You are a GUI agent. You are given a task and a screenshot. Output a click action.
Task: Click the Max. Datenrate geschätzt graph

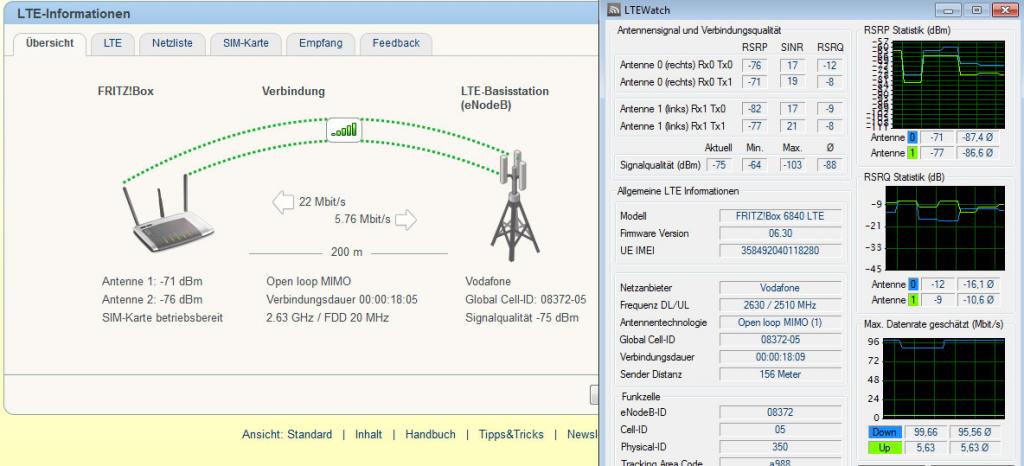(x=944, y=377)
